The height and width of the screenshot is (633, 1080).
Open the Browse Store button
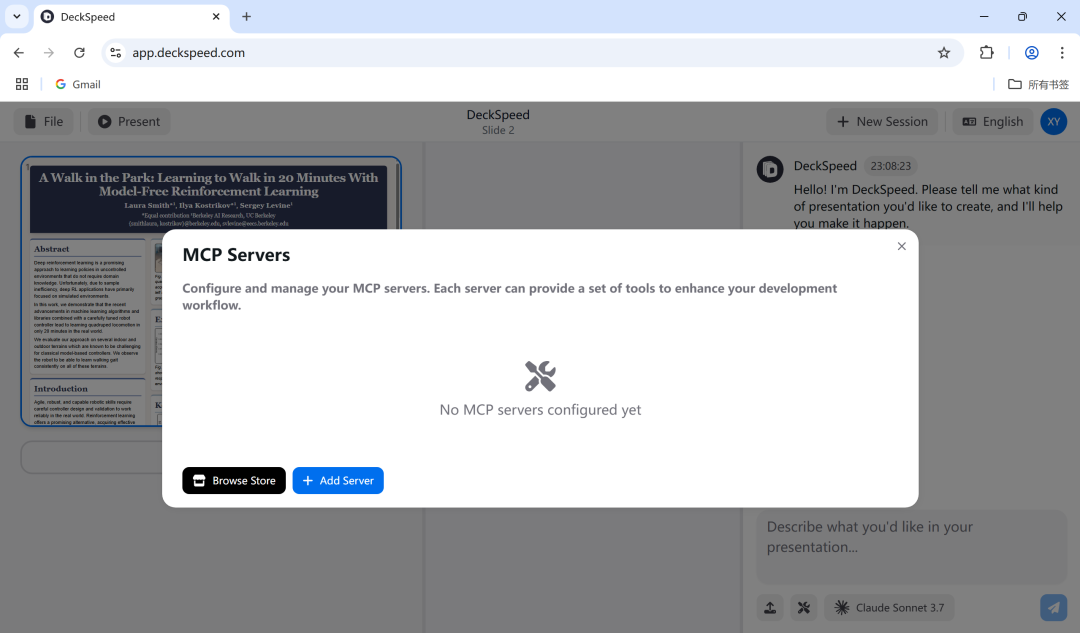click(x=233, y=481)
